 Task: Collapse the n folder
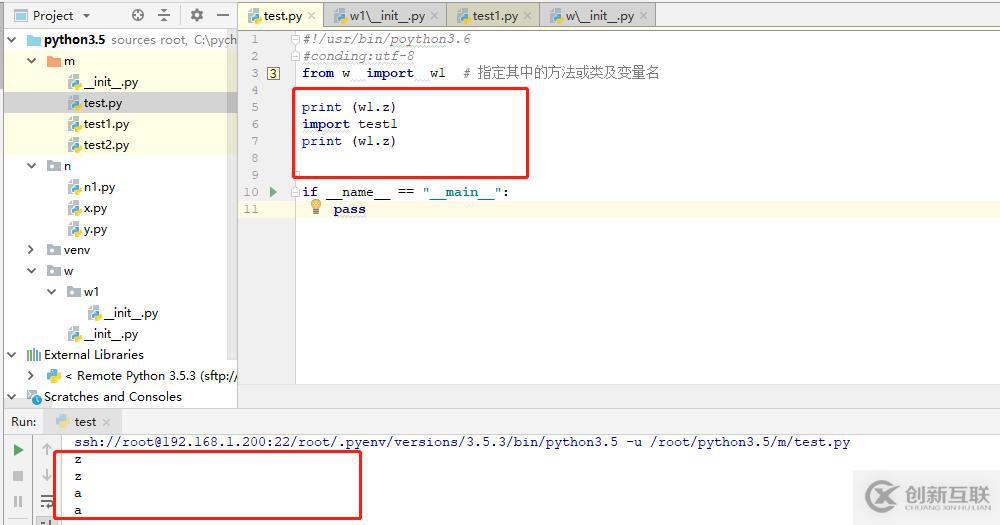[32, 166]
